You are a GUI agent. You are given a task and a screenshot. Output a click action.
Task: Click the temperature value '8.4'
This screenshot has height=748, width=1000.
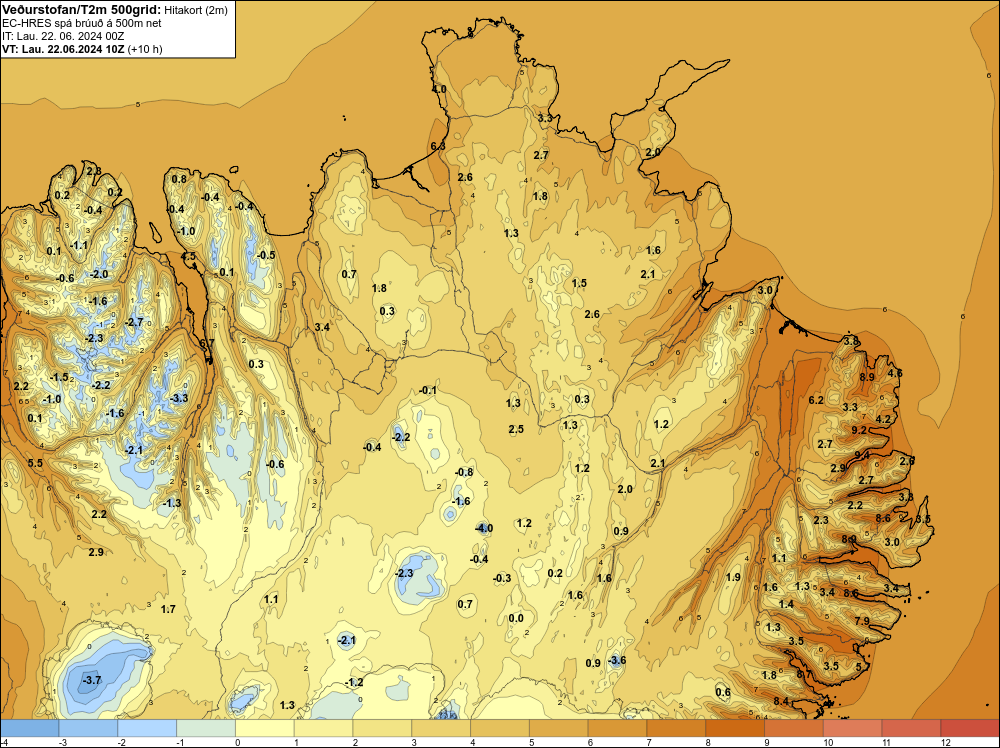[781, 701]
